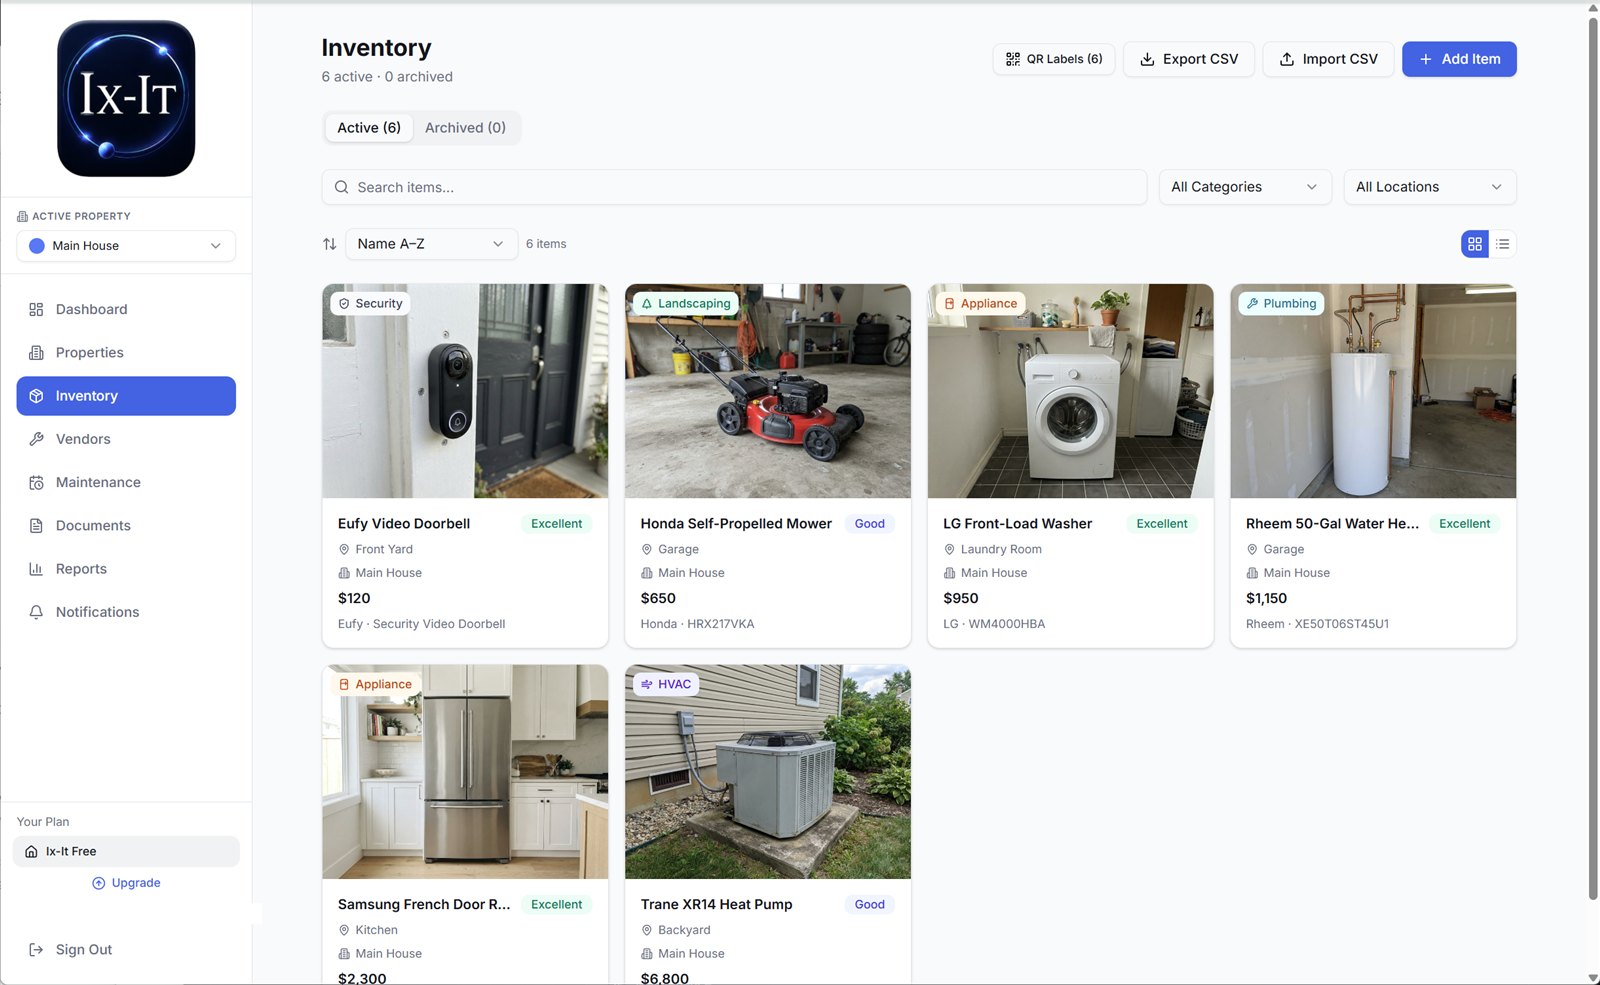Click the HVAC category tag
This screenshot has width=1600, height=985.
point(666,684)
